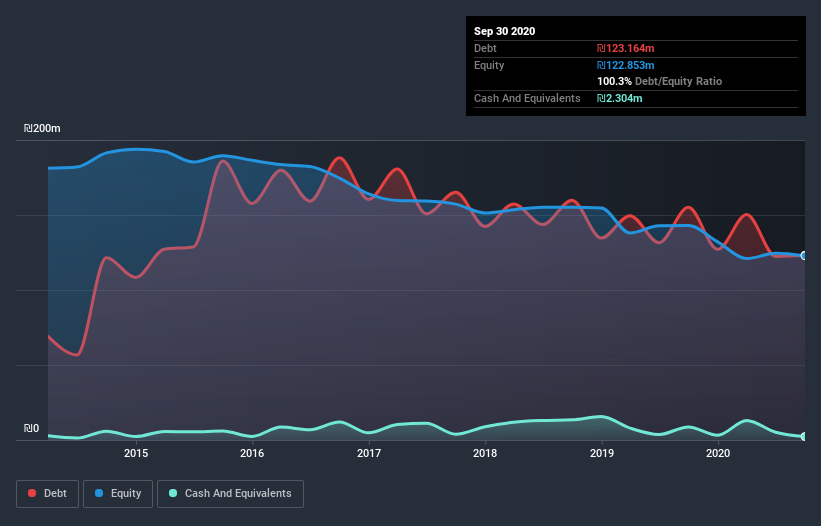The width and height of the screenshot is (821, 526).
Task: Click the Equity line endpoint marker
Action: pyautogui.click(x=804, y=255)
